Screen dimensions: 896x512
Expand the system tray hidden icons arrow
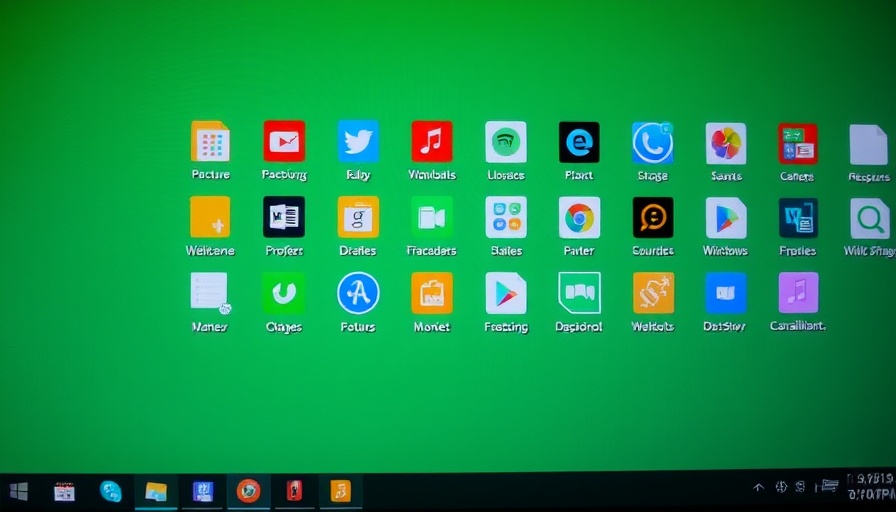tap(758, 487)
